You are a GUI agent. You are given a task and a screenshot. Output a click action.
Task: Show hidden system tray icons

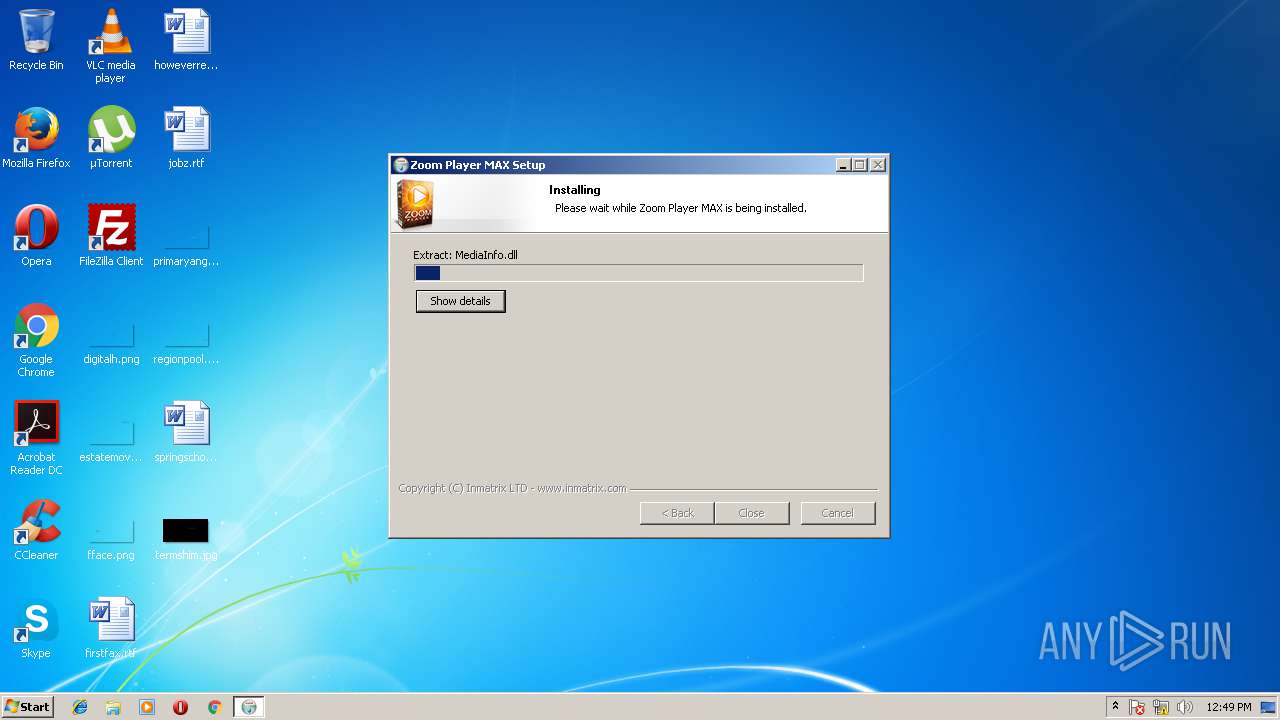(x=1116, y=707)
